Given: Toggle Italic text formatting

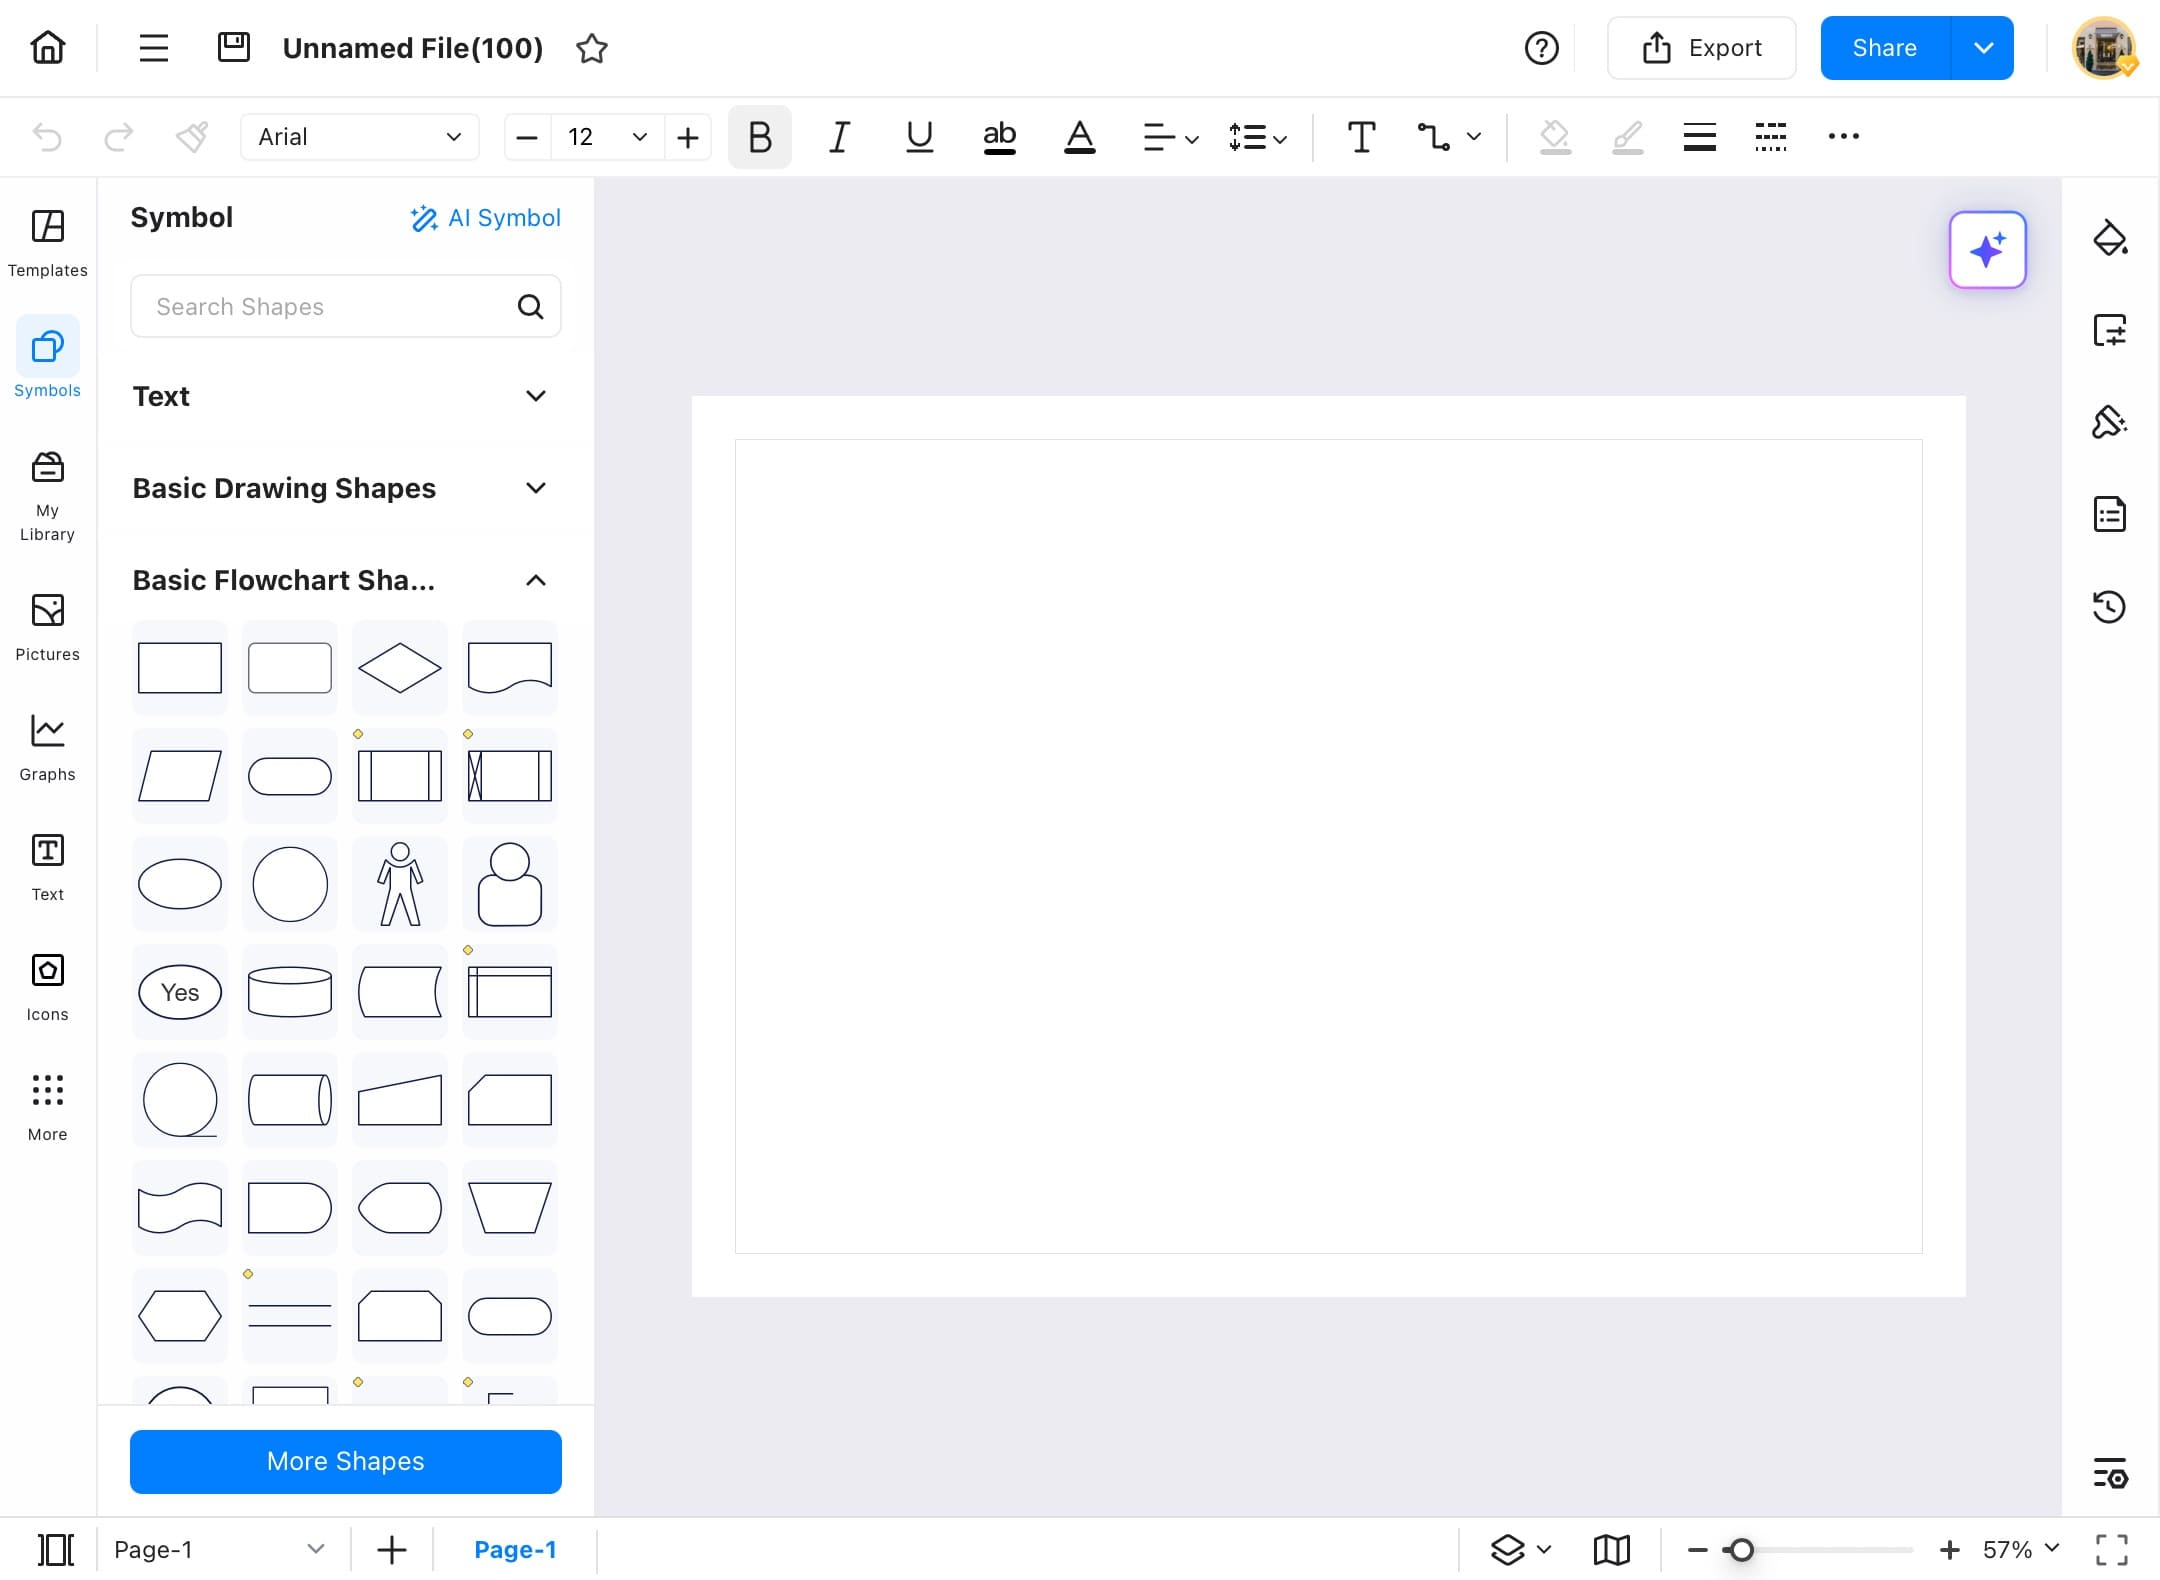Looking at the screenshot, I should [839, 137].
